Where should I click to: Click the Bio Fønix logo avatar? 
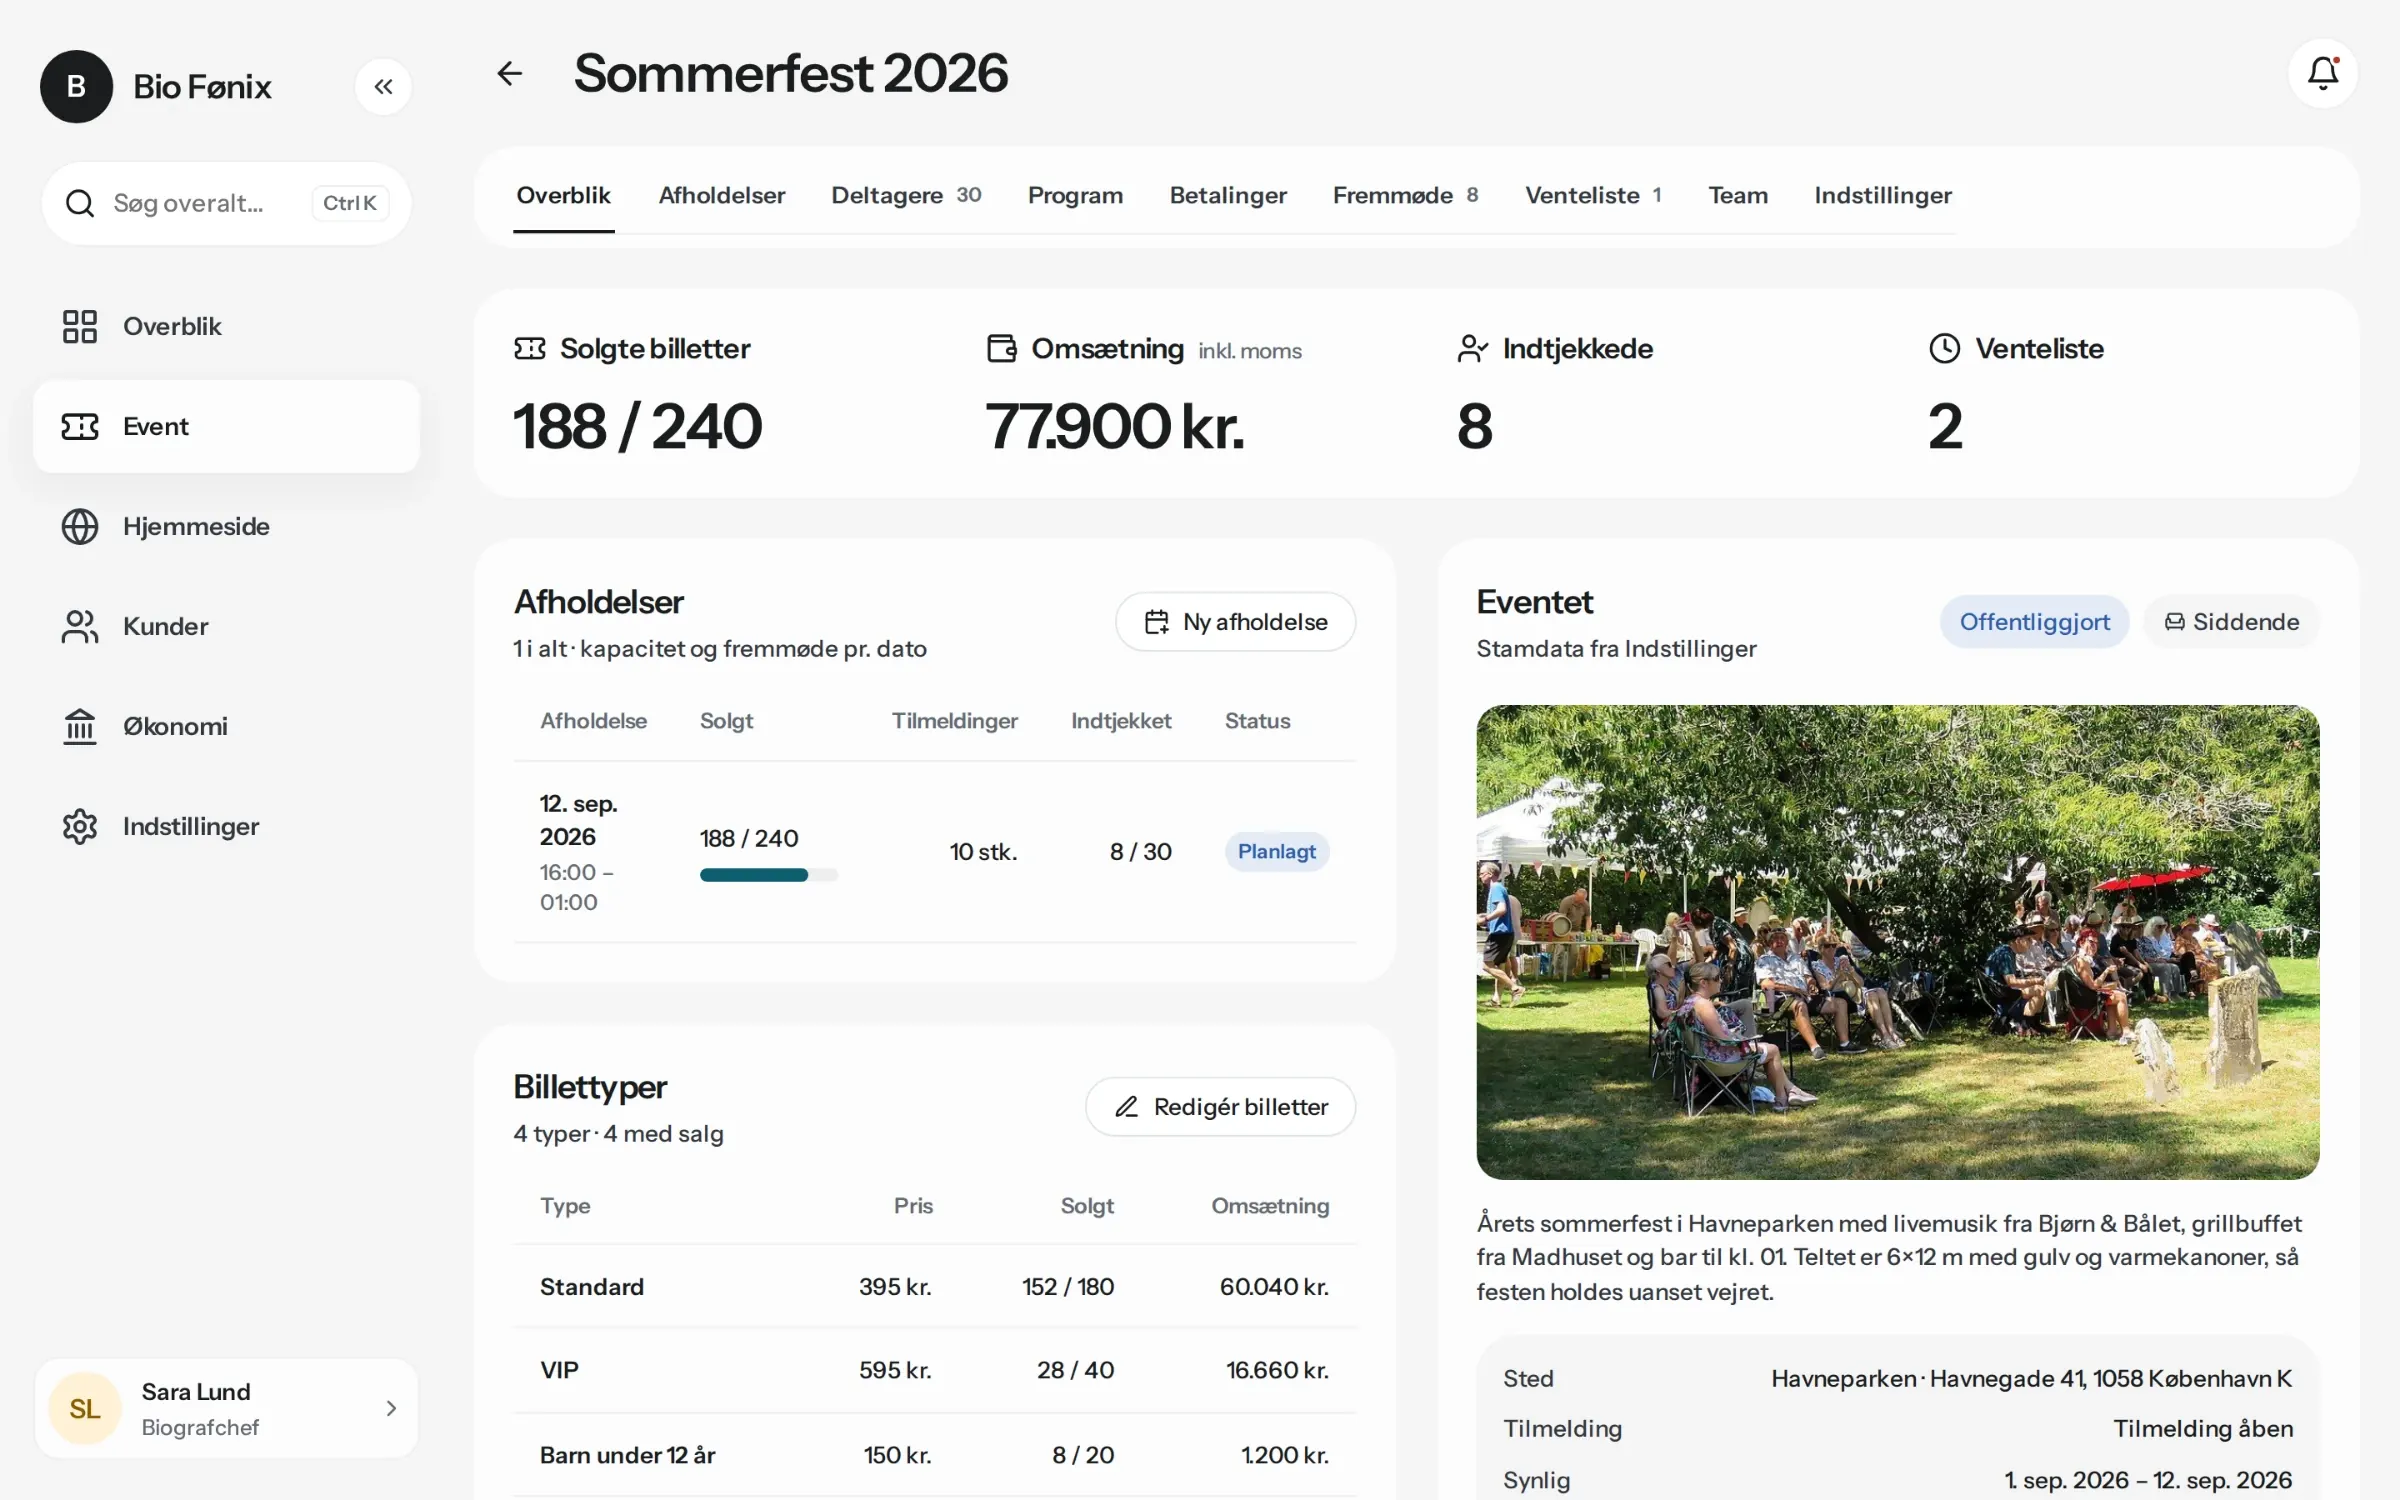76,87
